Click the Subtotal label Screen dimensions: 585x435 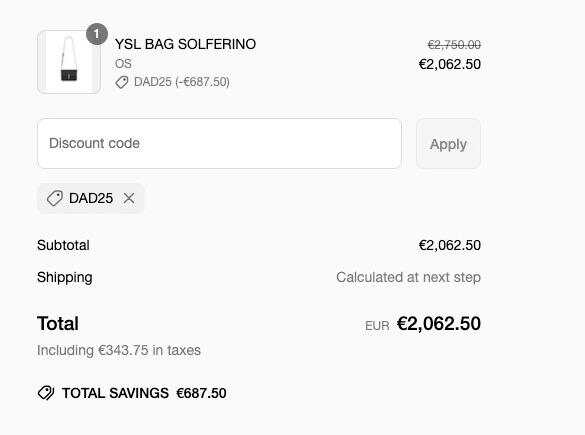(63, 245)
